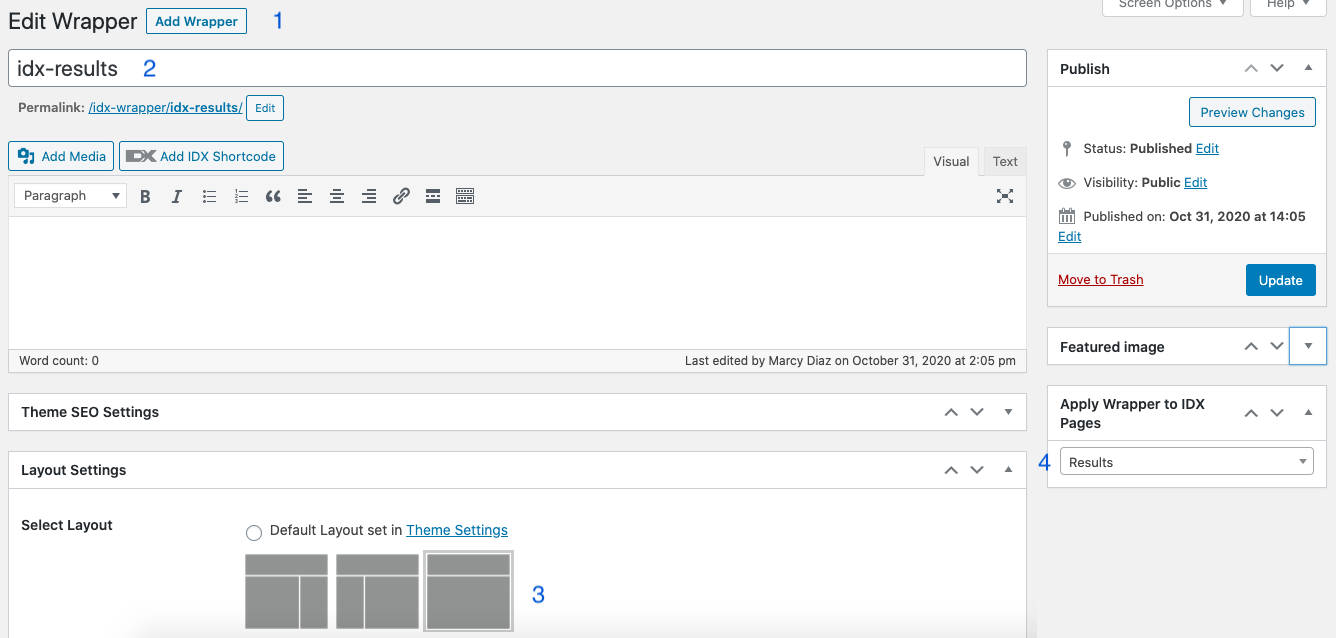The height and width of the screenshot is (638, 1336).
Task: Click the Add Wrapper button
Action: point(196,21)
